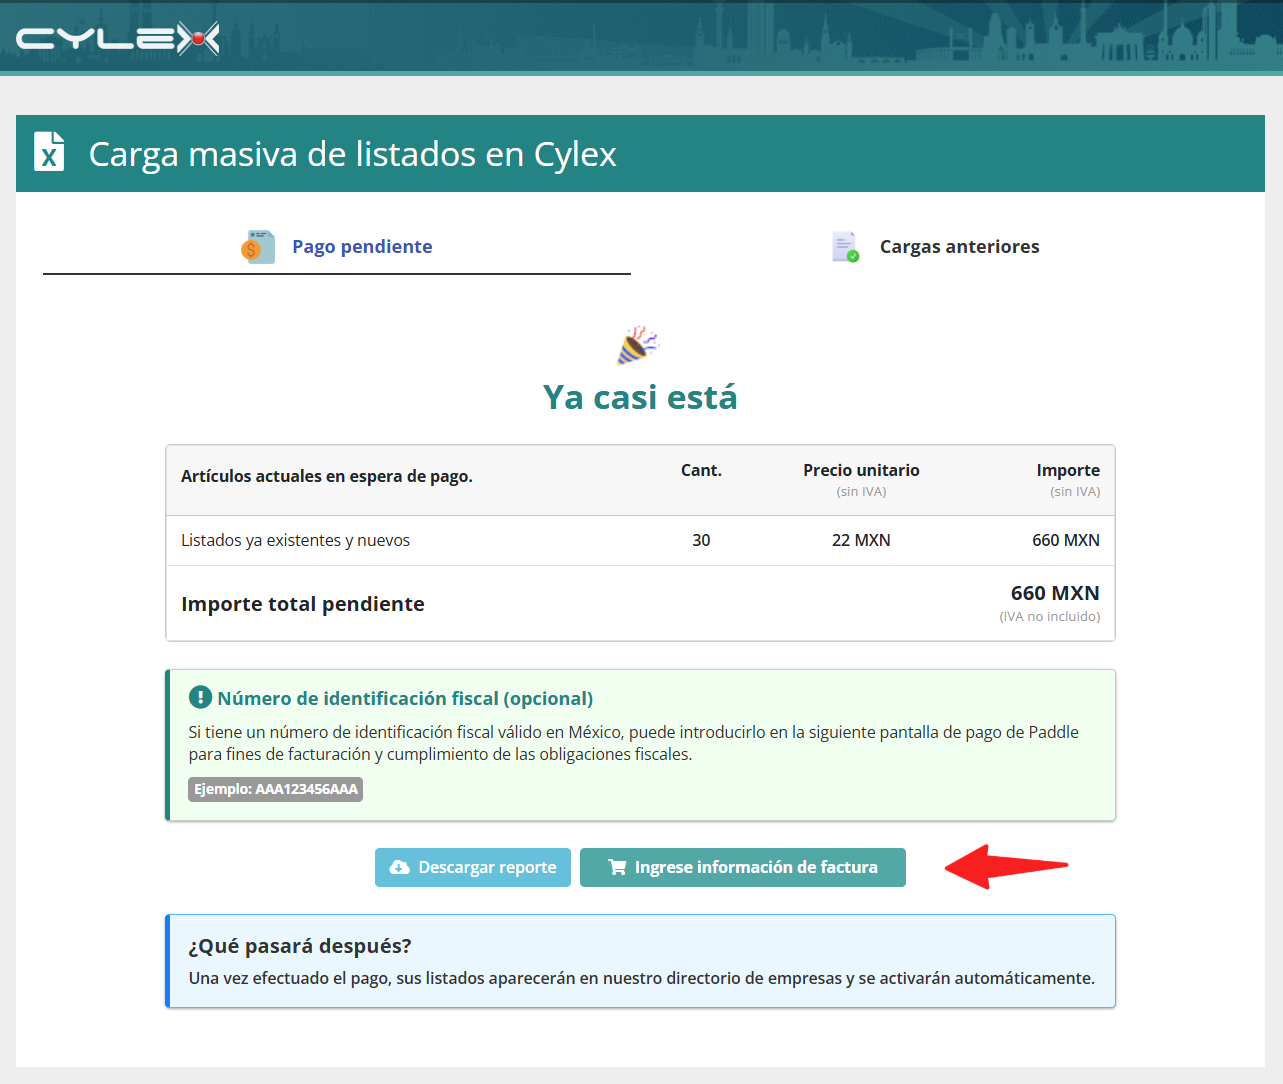The height and width of the screenshot is (1084, 1283).
Task: Click the Excel file icon beside title
Action: 49,152
